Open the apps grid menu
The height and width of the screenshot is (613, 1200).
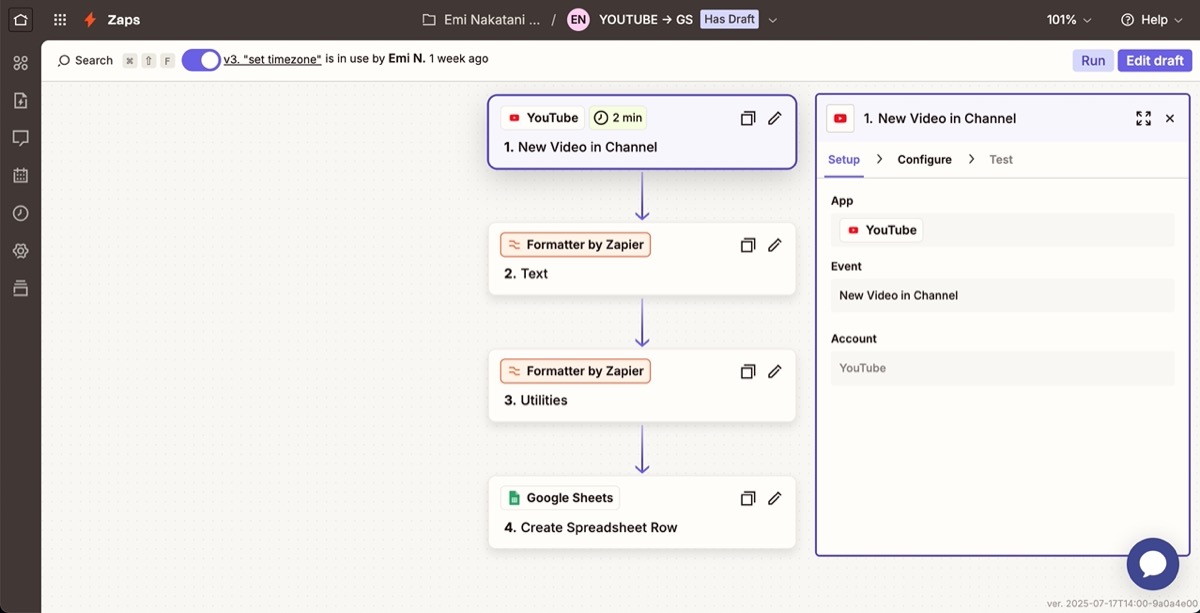[x=60, y=20]
